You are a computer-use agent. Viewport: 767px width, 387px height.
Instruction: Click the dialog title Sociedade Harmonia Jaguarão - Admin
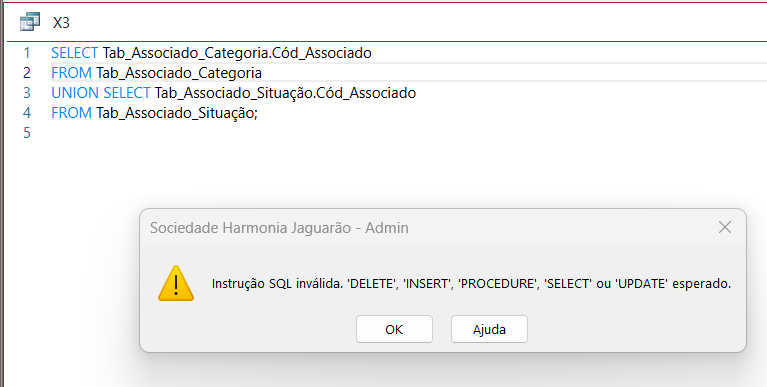(279, 228)
